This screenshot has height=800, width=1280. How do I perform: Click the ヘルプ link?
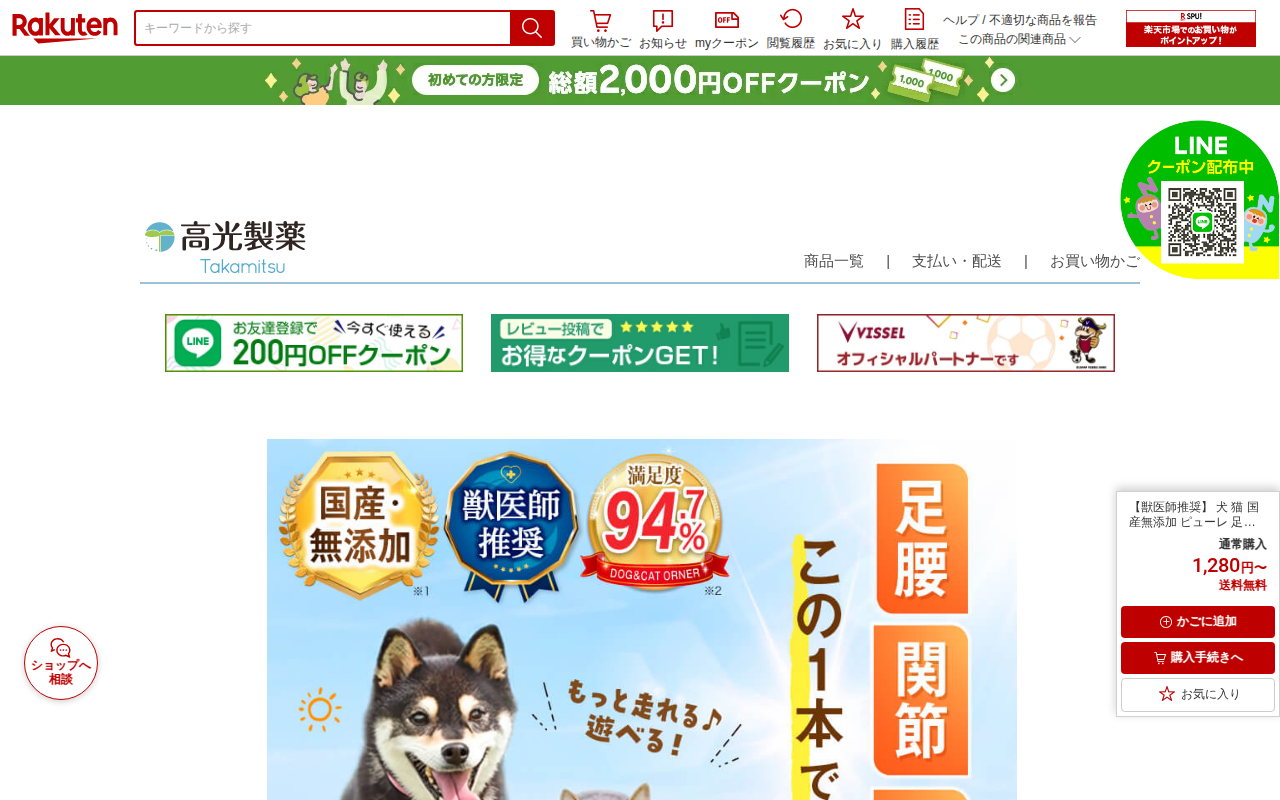pyautogui.click(x=960, y=20)
